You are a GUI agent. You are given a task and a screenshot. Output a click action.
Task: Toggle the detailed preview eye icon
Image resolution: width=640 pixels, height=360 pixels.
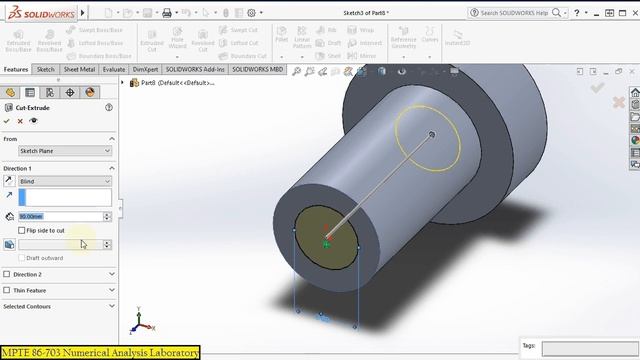click(x=33, y=121)
